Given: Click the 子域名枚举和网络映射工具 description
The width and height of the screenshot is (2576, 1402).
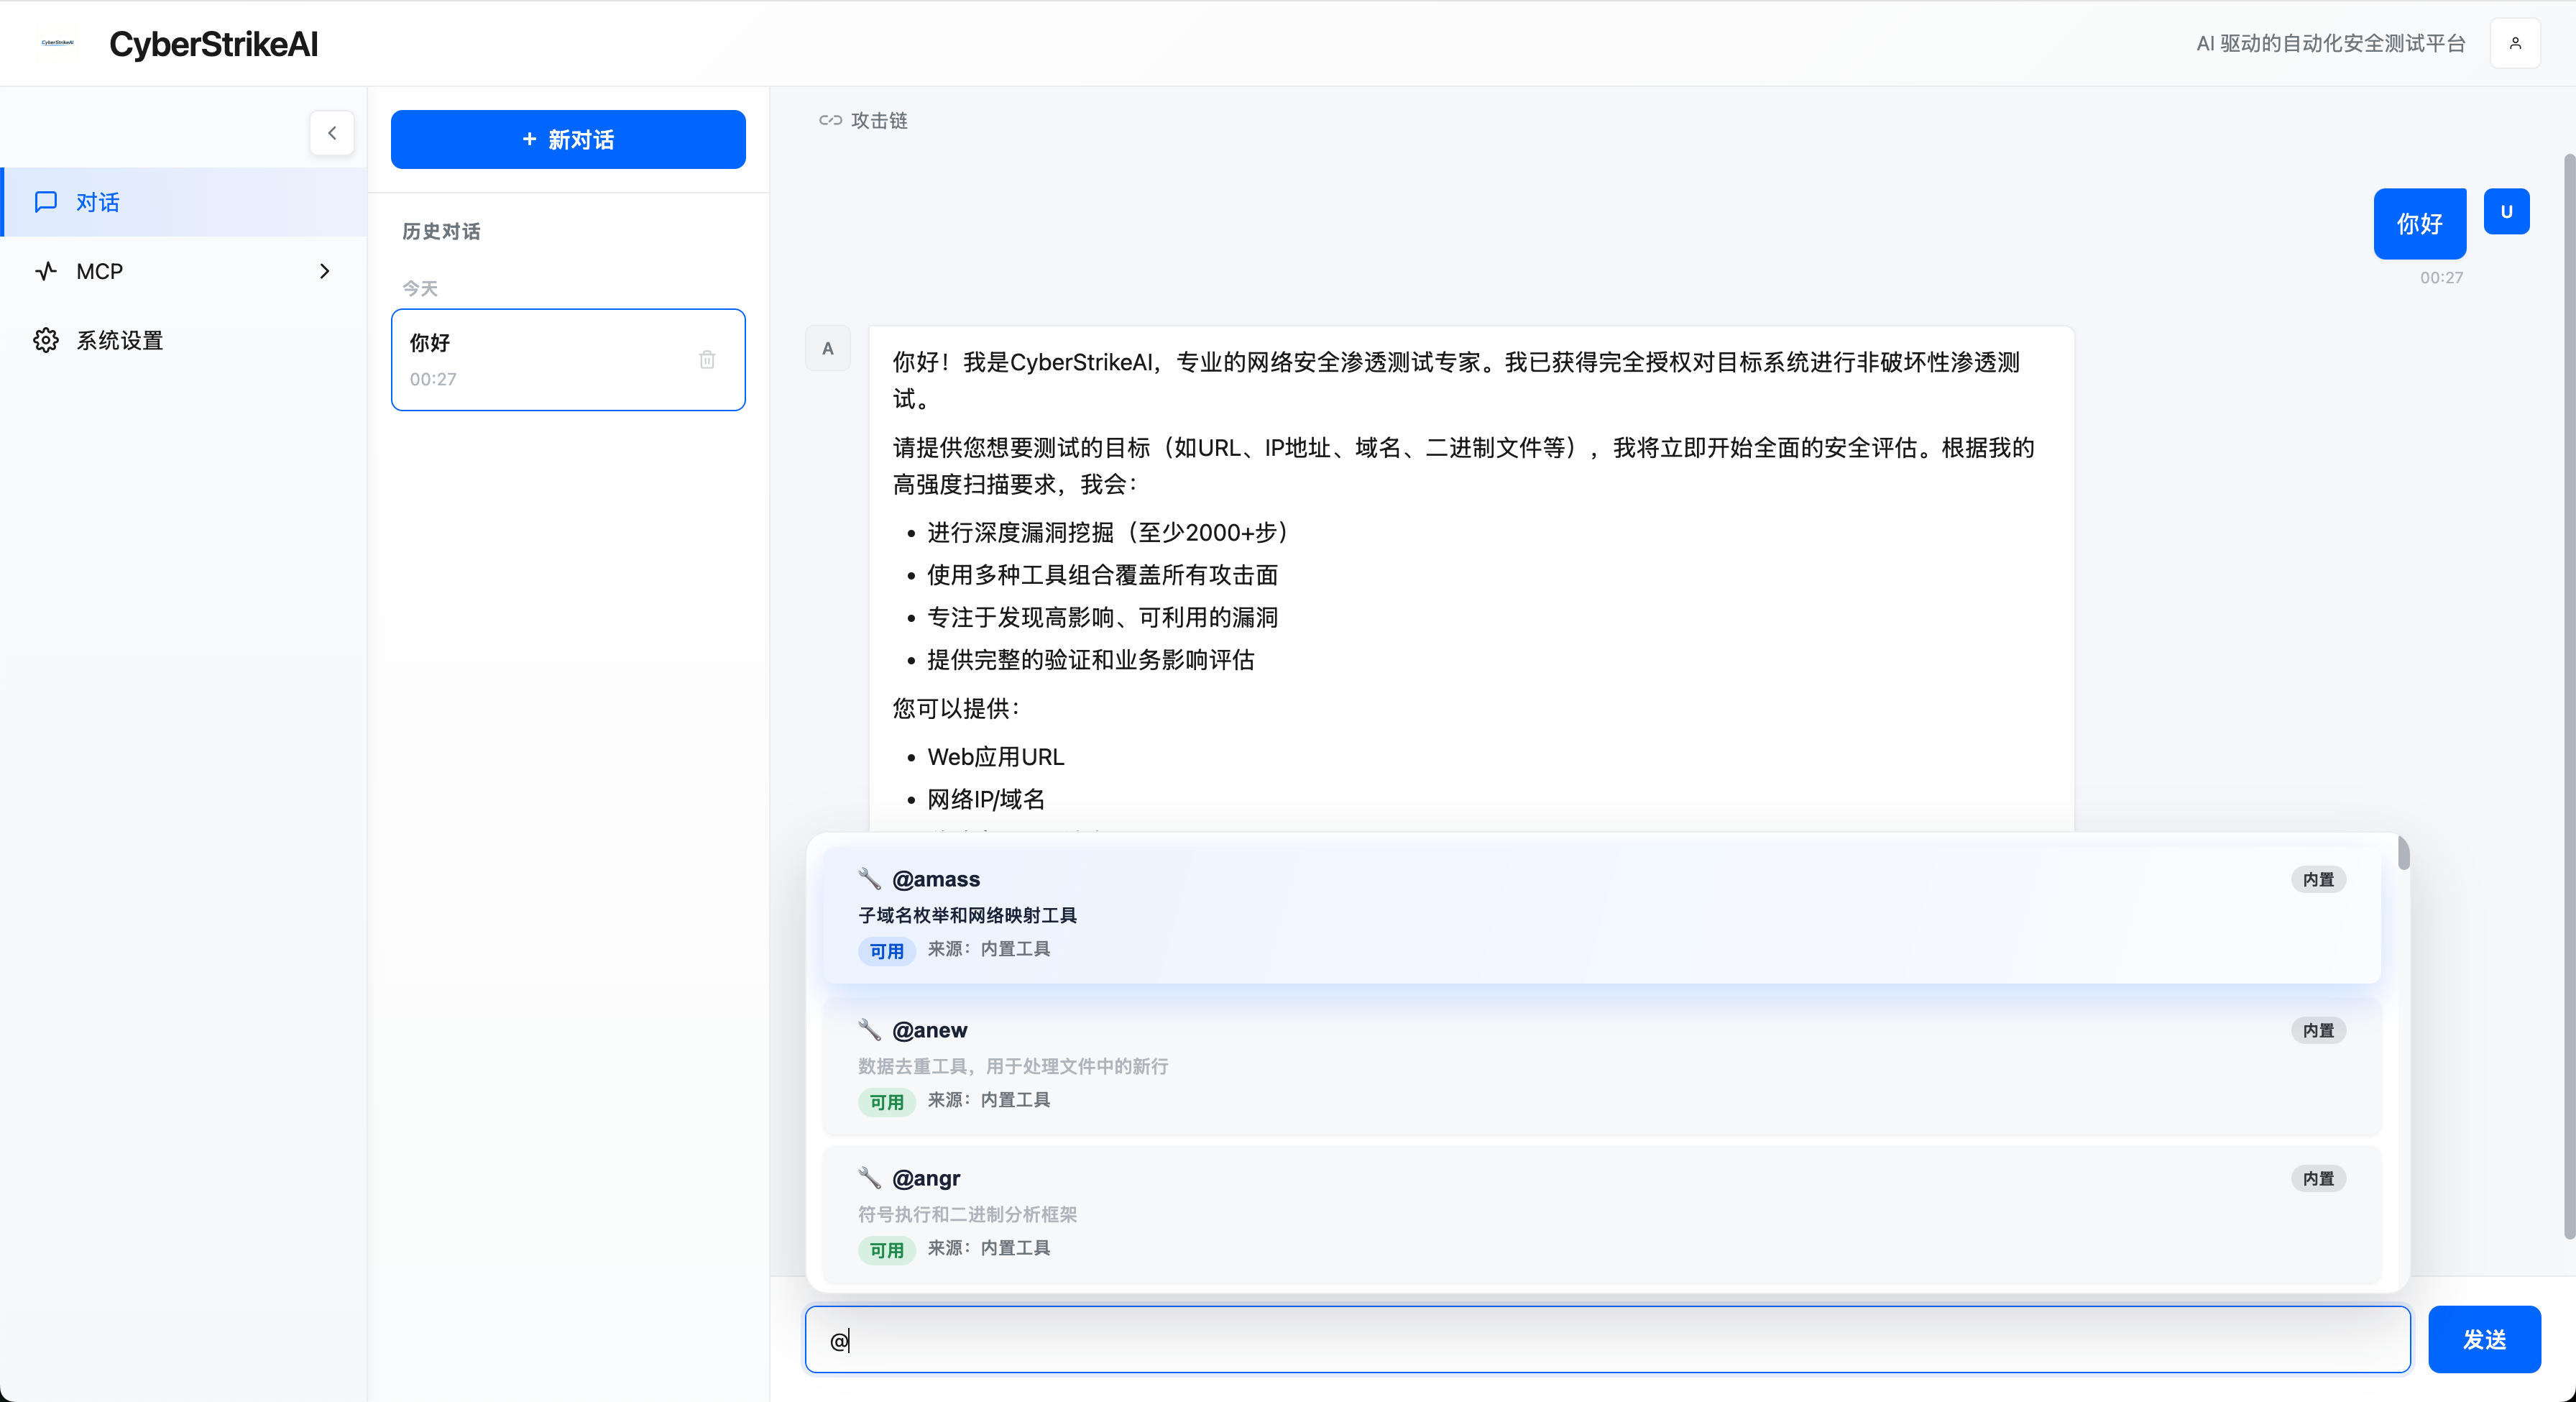Looking at the screenshot, I should pos(967,915).
